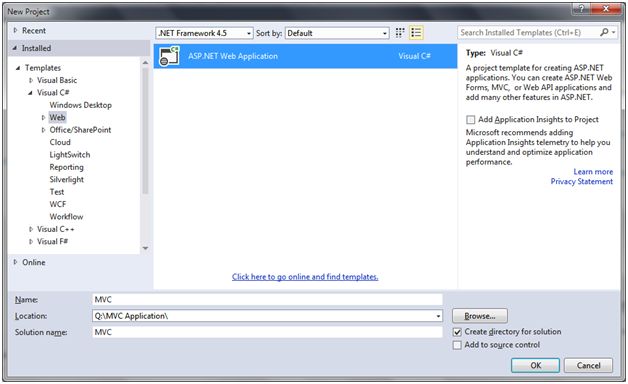Collapse the Visual C# node arrow
The height and width of the screenshot is (384, 628).
pyautogui.click(x=30, y=93)
